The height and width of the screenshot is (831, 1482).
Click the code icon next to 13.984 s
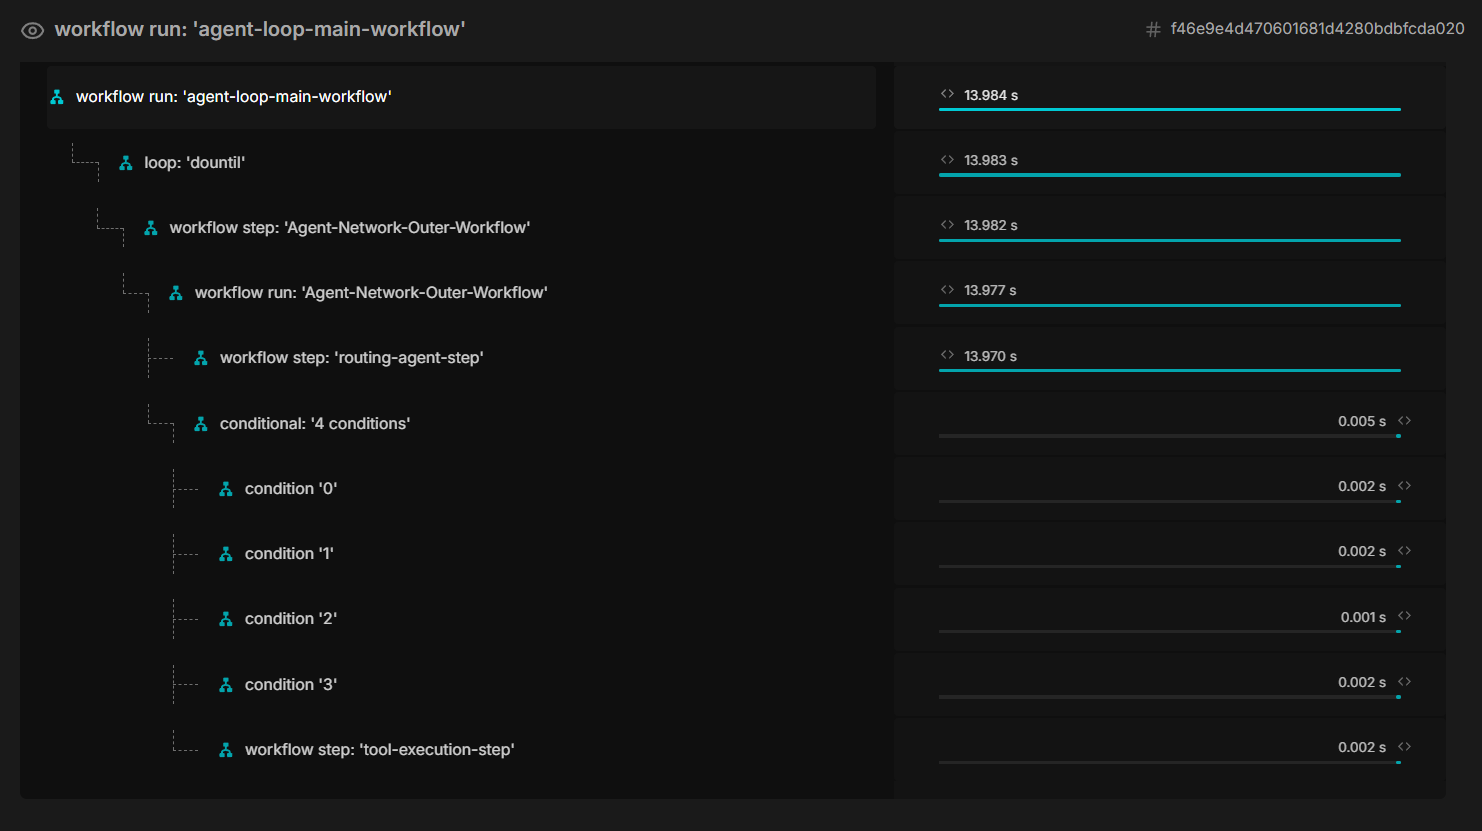click(x=947, y=94)
